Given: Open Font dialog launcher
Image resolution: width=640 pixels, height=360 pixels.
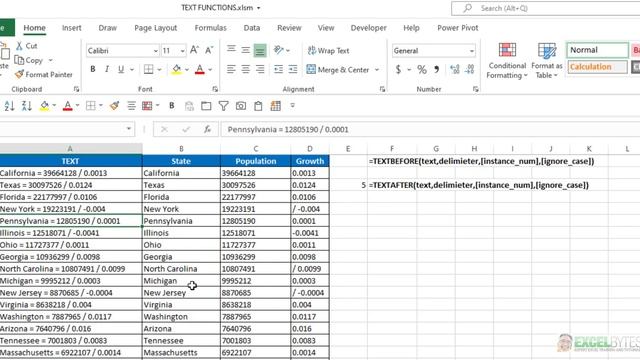Looking at the screenshot, I should [x=215, y=89].
